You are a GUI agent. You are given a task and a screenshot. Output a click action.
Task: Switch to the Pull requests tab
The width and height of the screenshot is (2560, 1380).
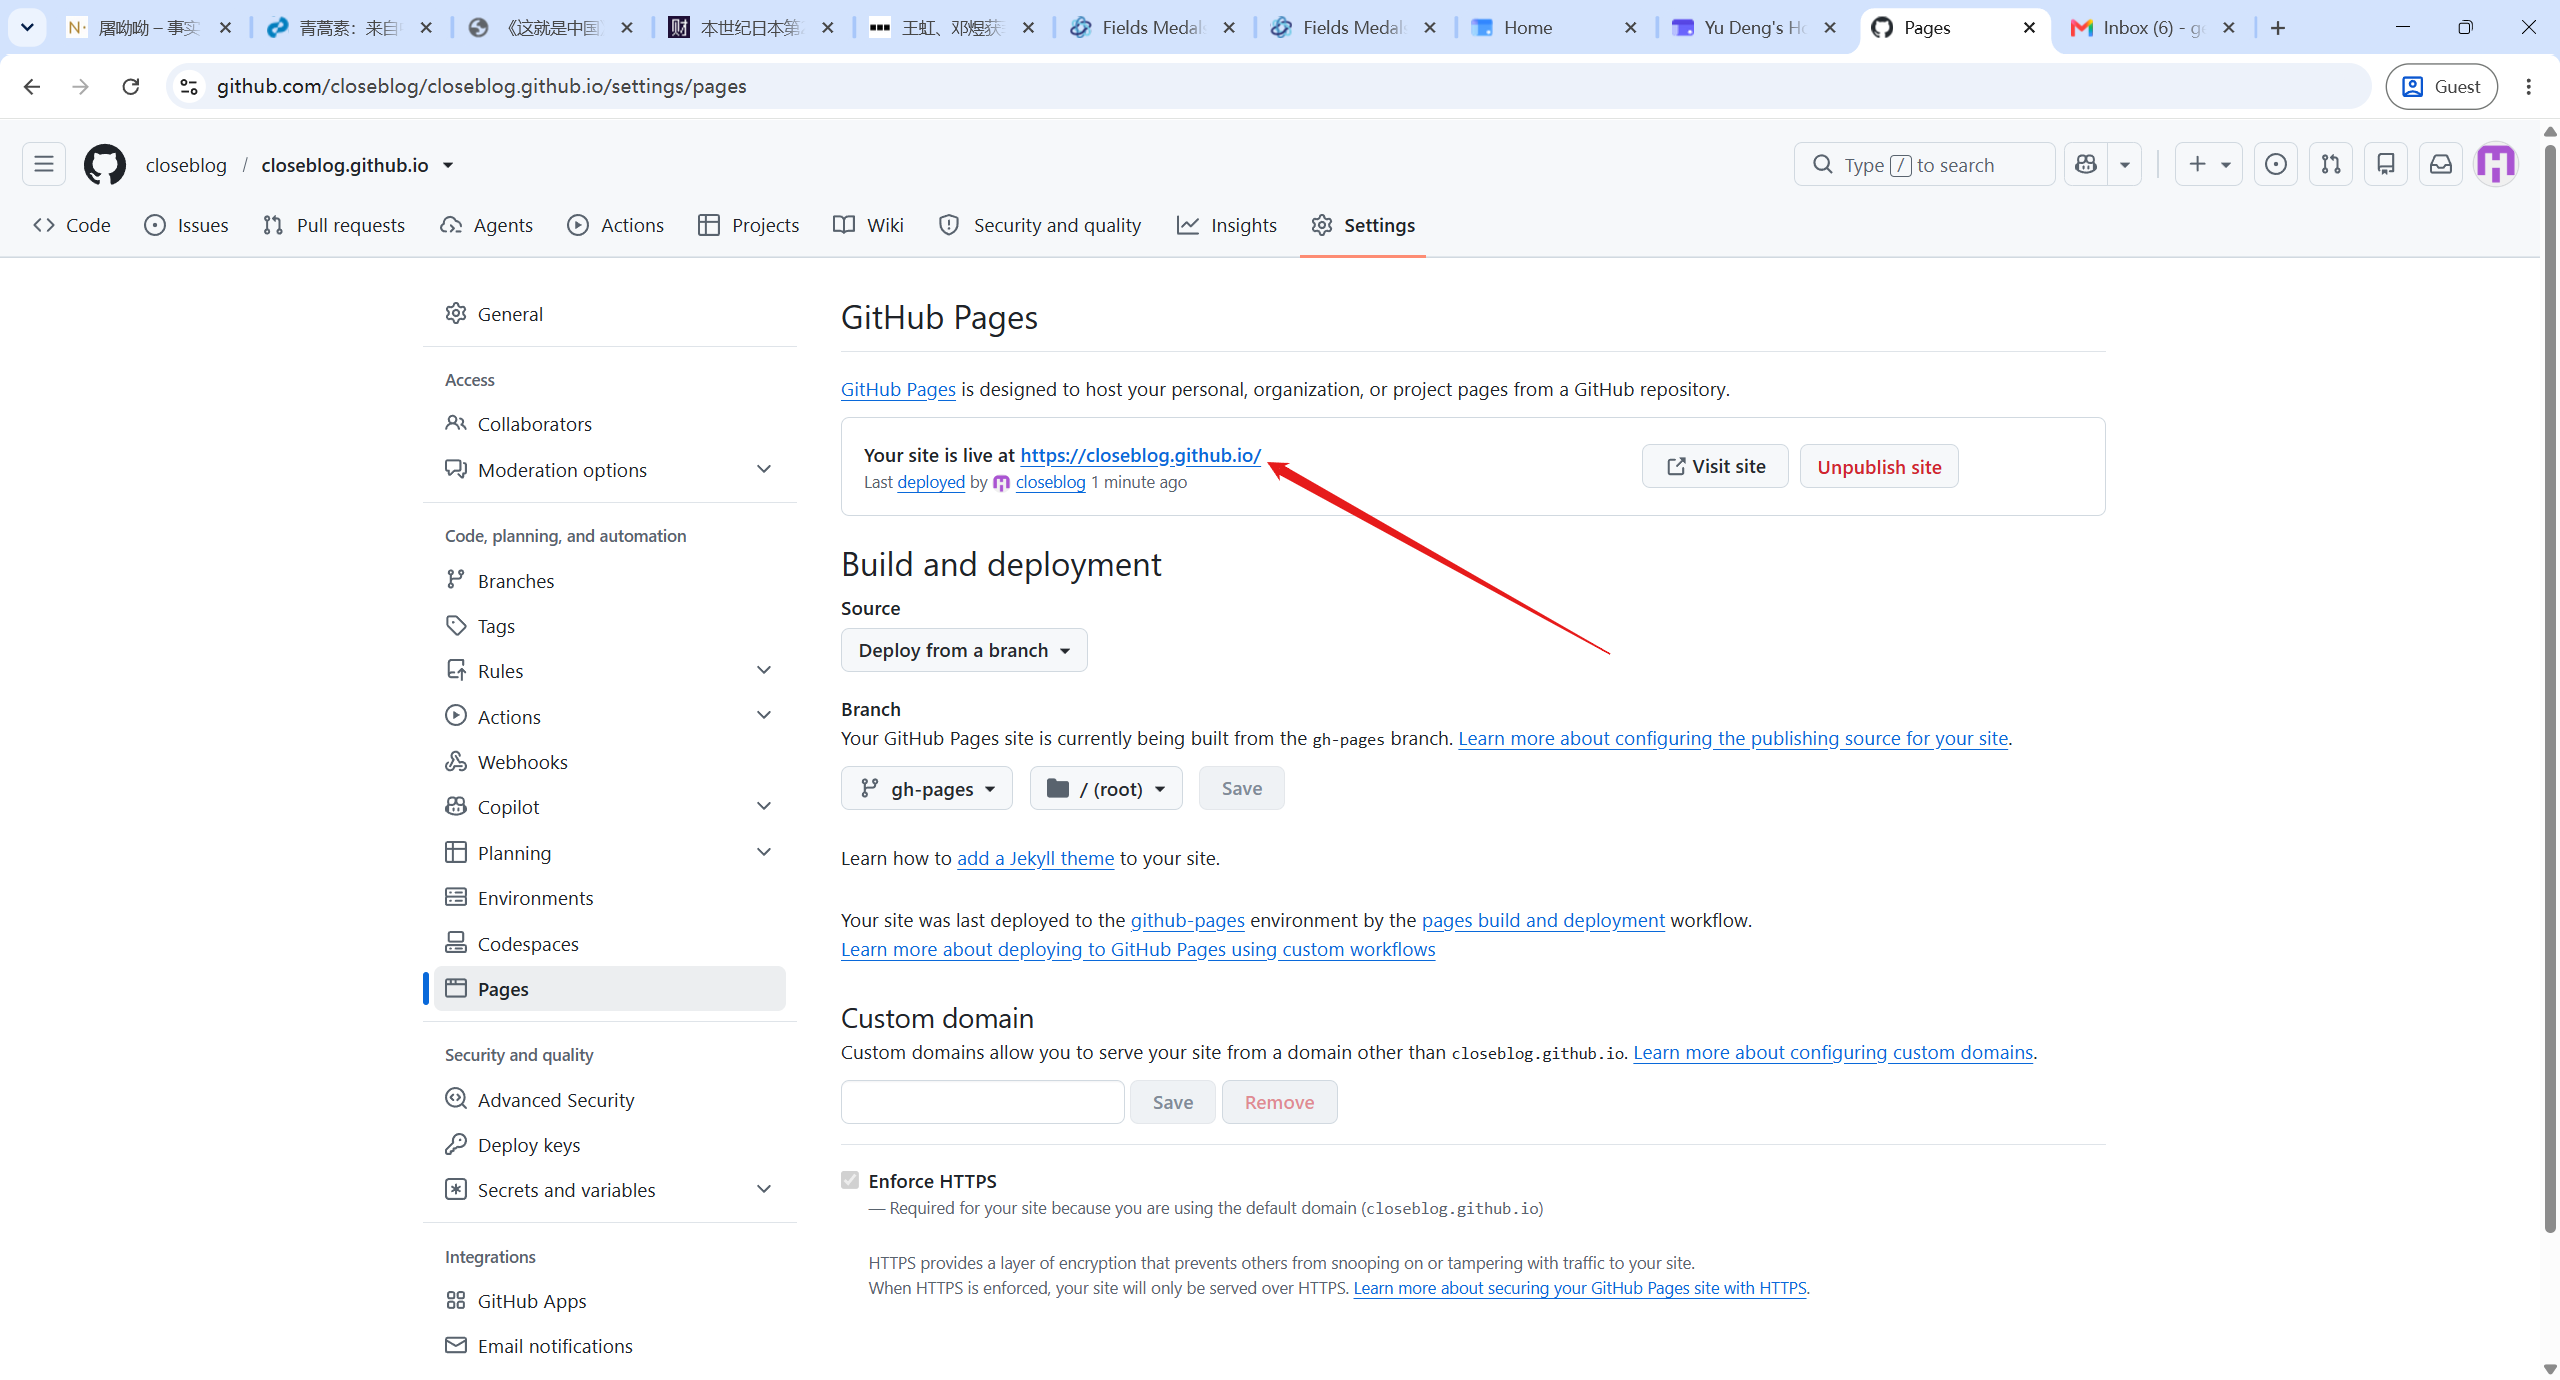(334, 225)
